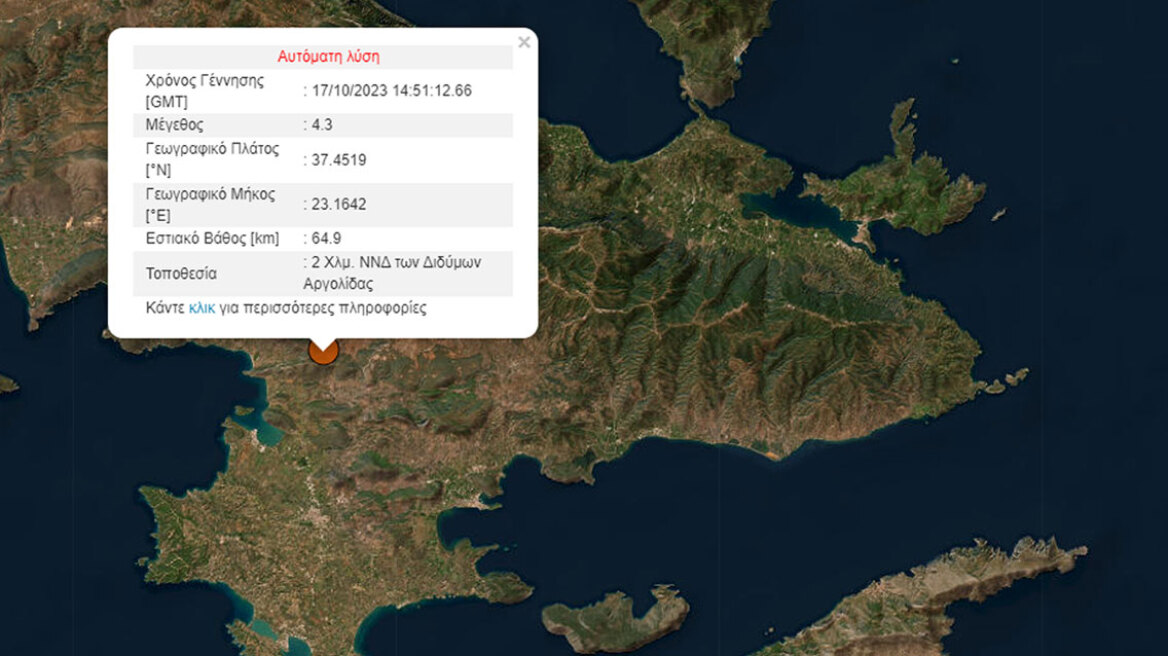The width and height of the screenshot is (1168, 656).
Task: Click the orange earthquake epicenter marker
Action: [323, 352]
